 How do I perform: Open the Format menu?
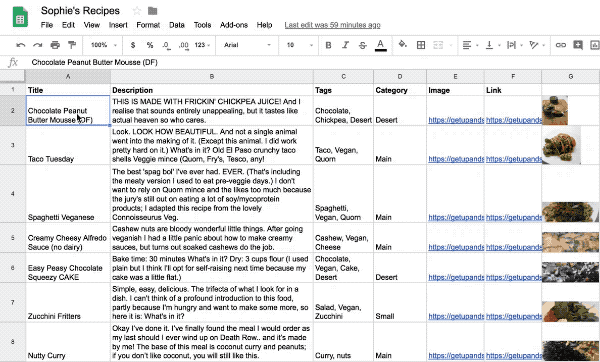[x=148, y=25]
